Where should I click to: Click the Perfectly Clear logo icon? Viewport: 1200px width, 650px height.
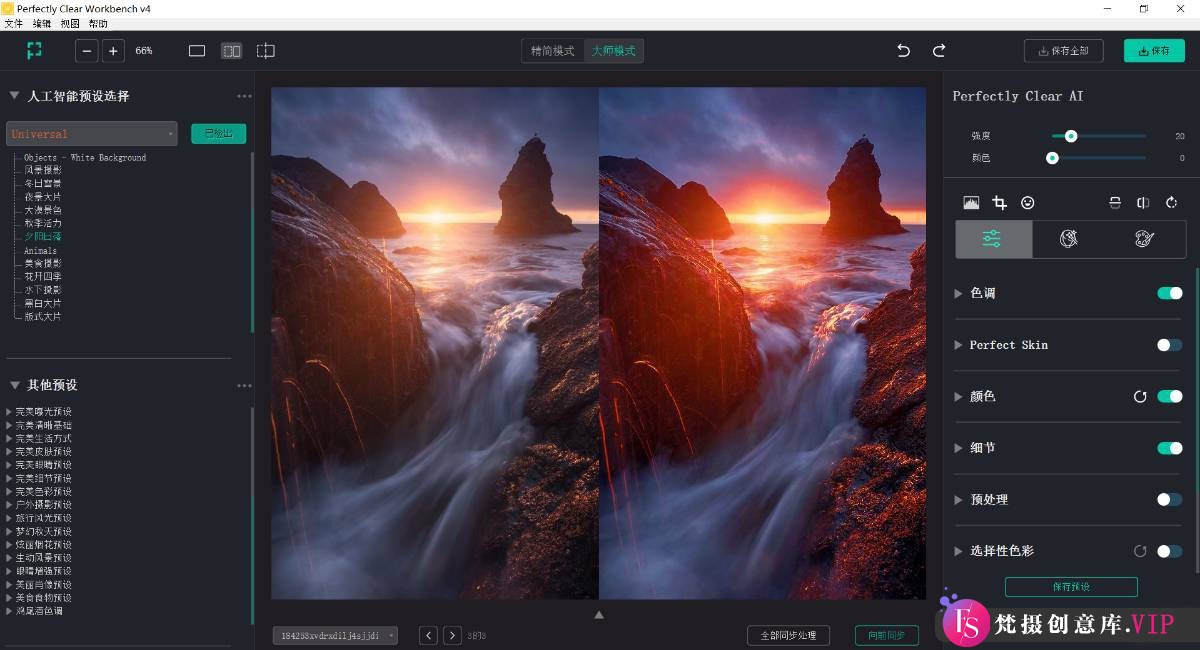tap(34, 50)
